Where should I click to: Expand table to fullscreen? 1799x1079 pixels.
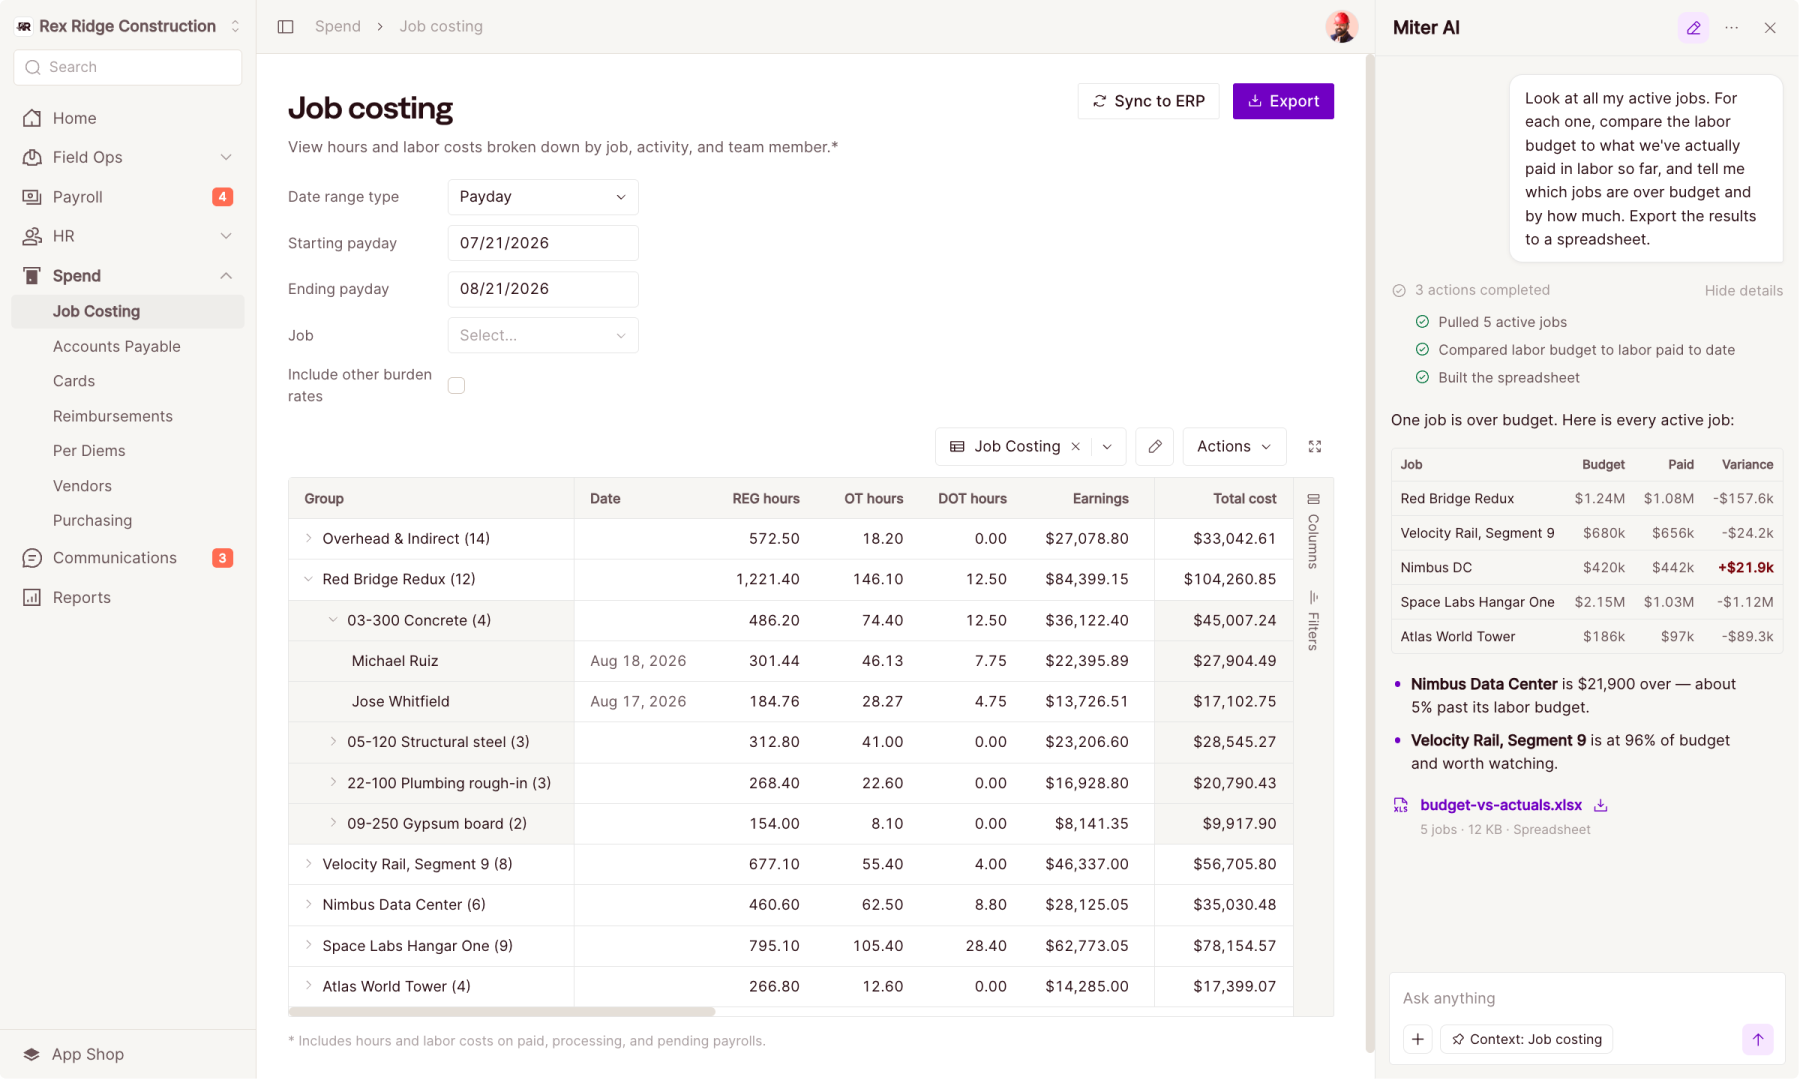pyautogui.click(x=1314, y=447)
